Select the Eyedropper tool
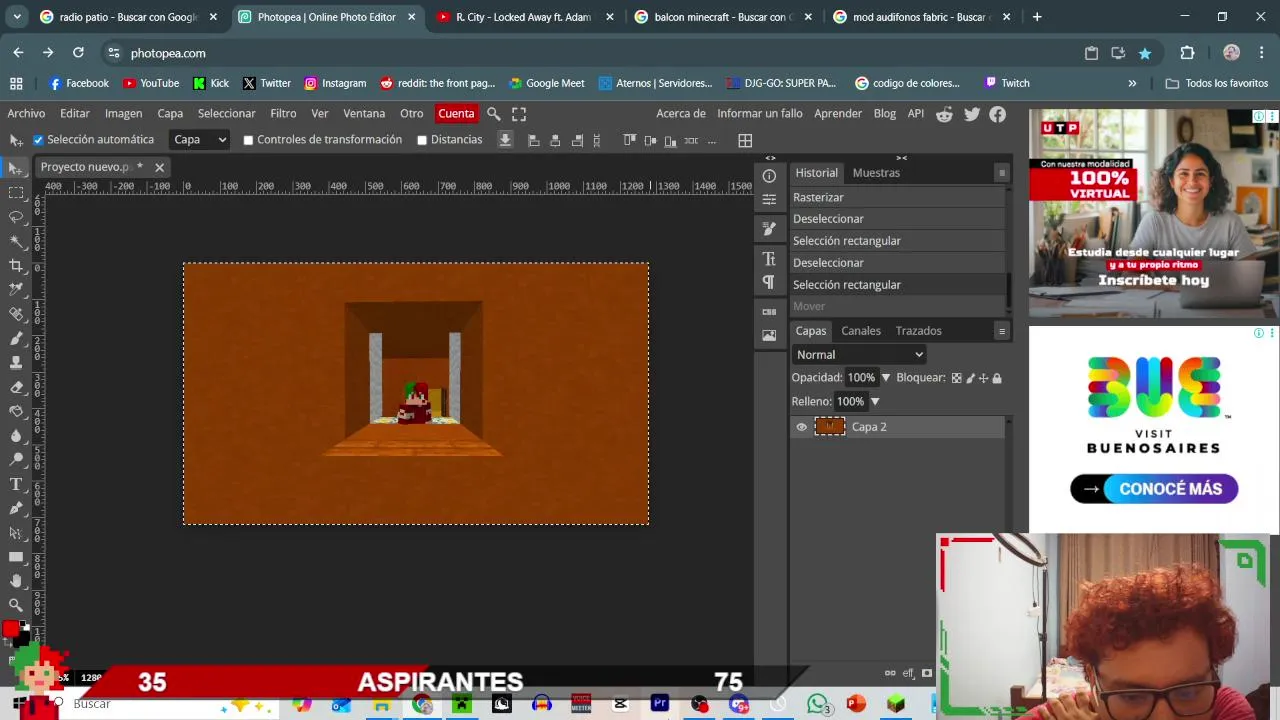The height and width of the screenshot is (720, 1280). (x=16, y=289)
